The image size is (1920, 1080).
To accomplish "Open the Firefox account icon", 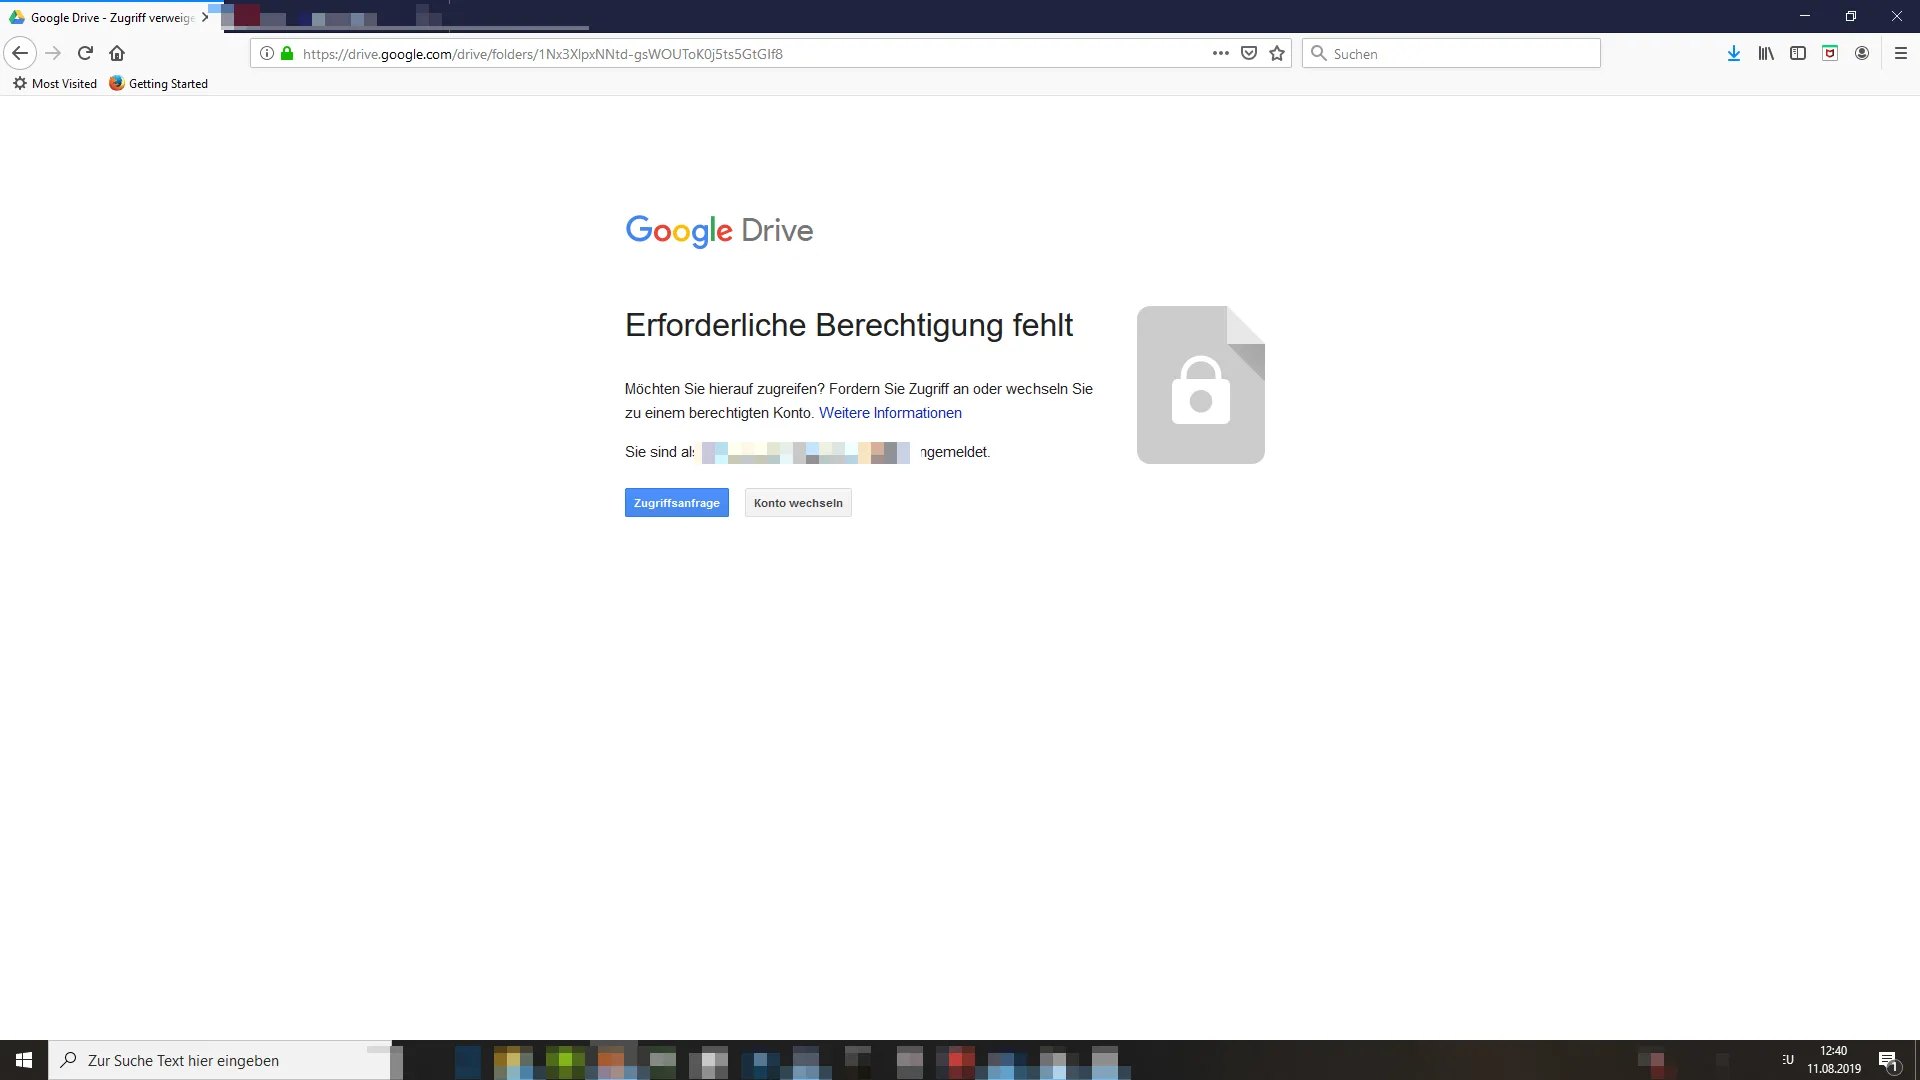I will pos(1862,53).
